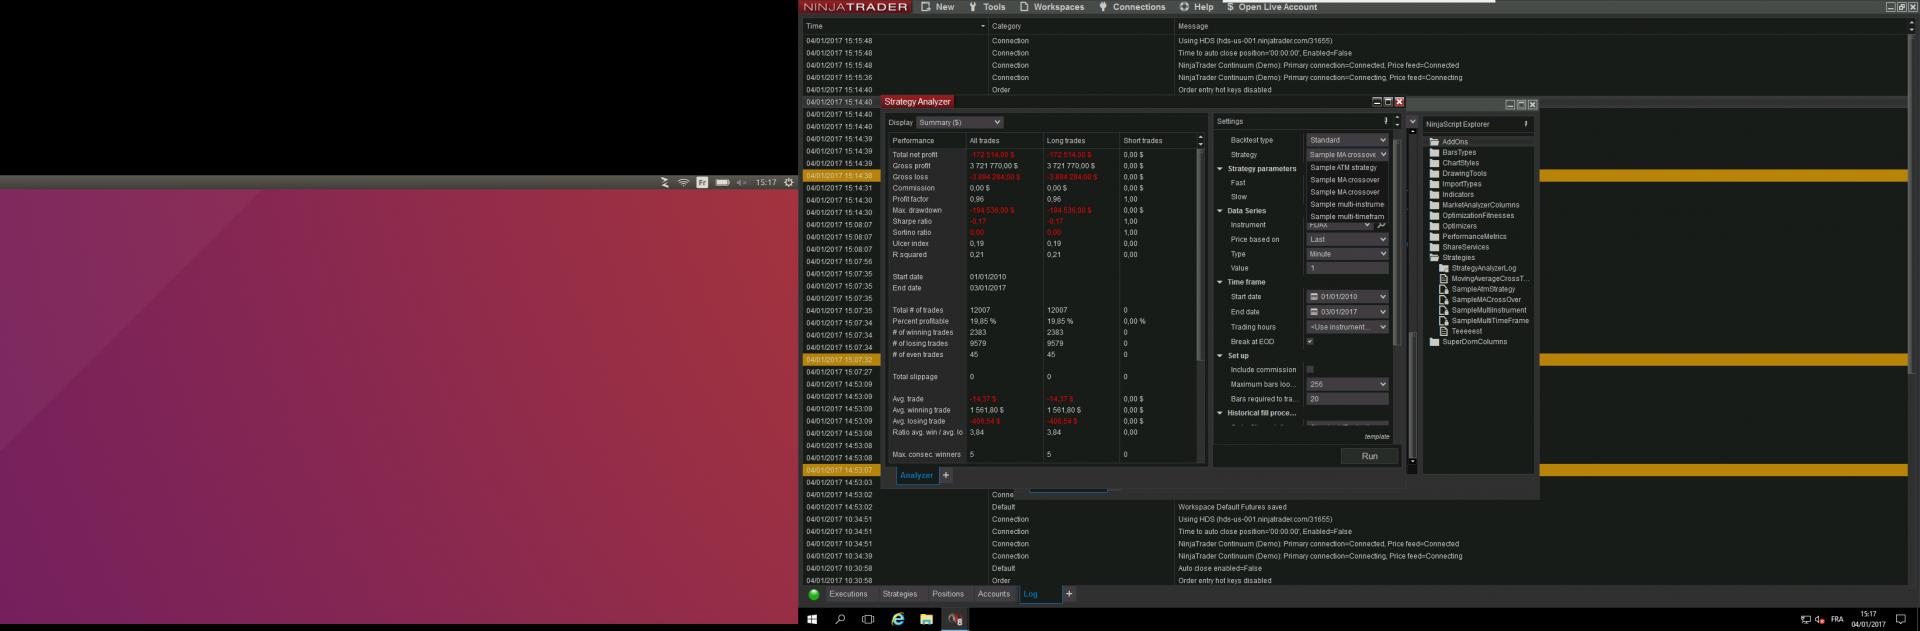Select the Teeeeest strategy file

(x=1467, y=331)
